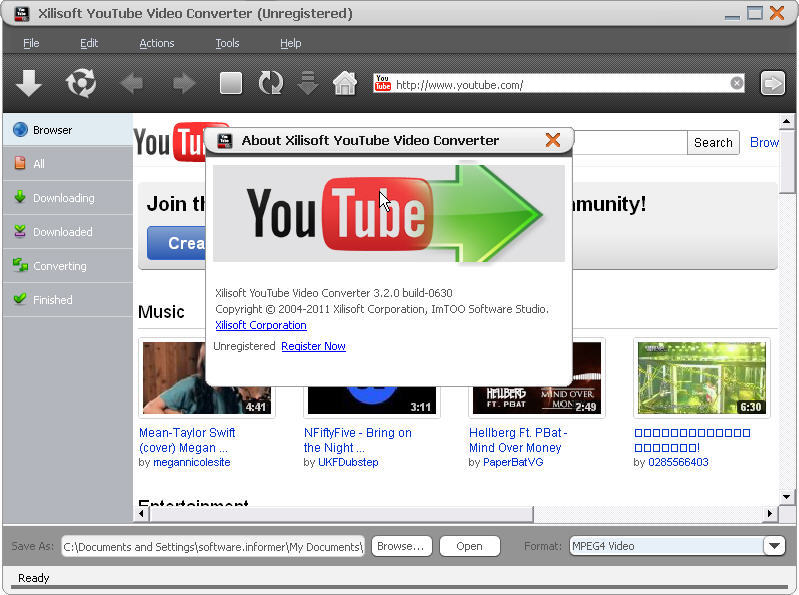799x595 pixels.
Task: Click the layered download arrow toolbar icon
Action: [x=308, y=83]
